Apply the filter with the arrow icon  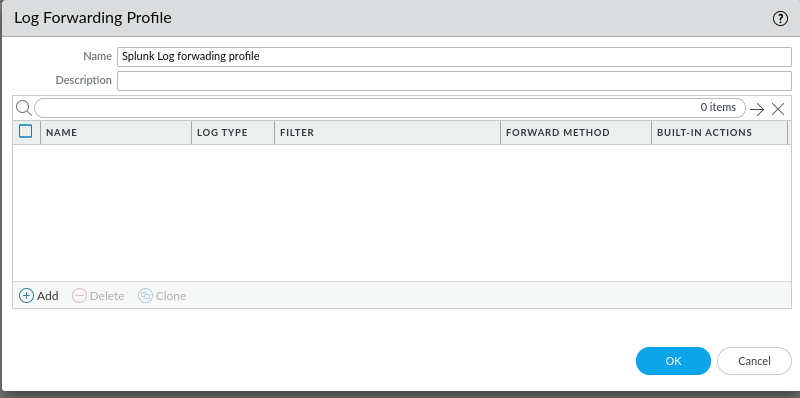pyautogui.click(x=757, y=109)
